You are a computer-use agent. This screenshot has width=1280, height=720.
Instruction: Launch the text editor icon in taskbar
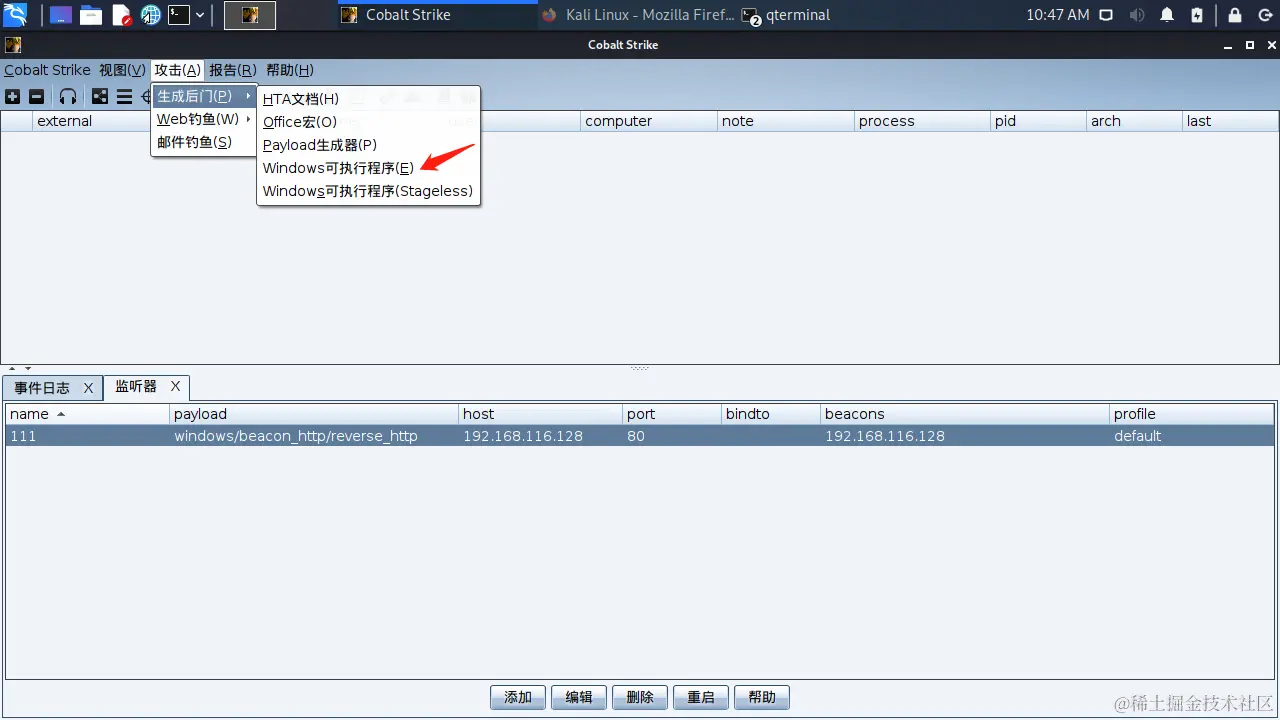121,15
